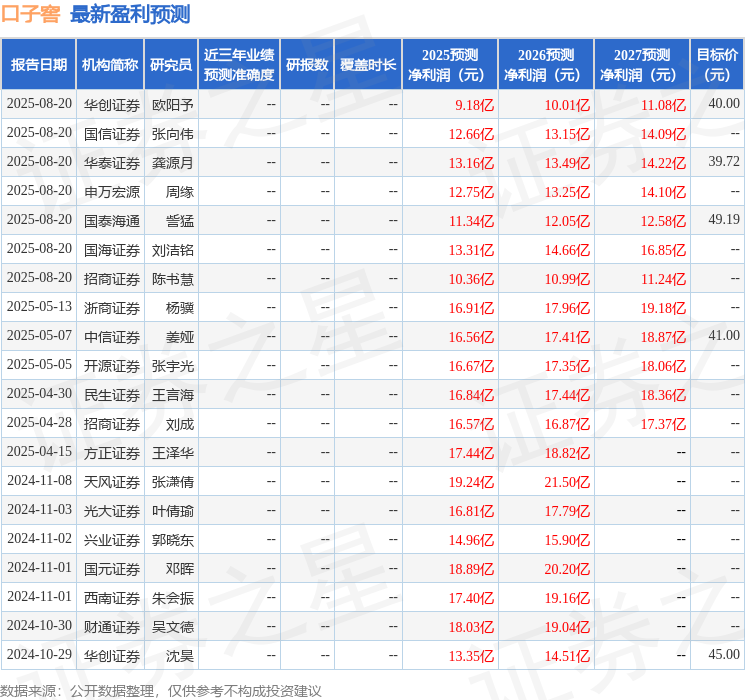Select the 目标价(元) column header
Viewport: 745px width, 700px height.
717,65
